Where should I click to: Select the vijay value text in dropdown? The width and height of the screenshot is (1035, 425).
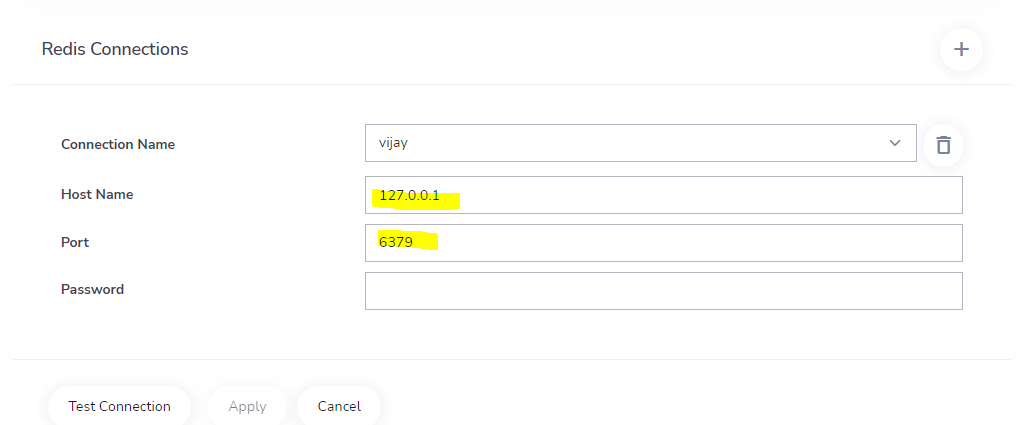tap(393, 143)
